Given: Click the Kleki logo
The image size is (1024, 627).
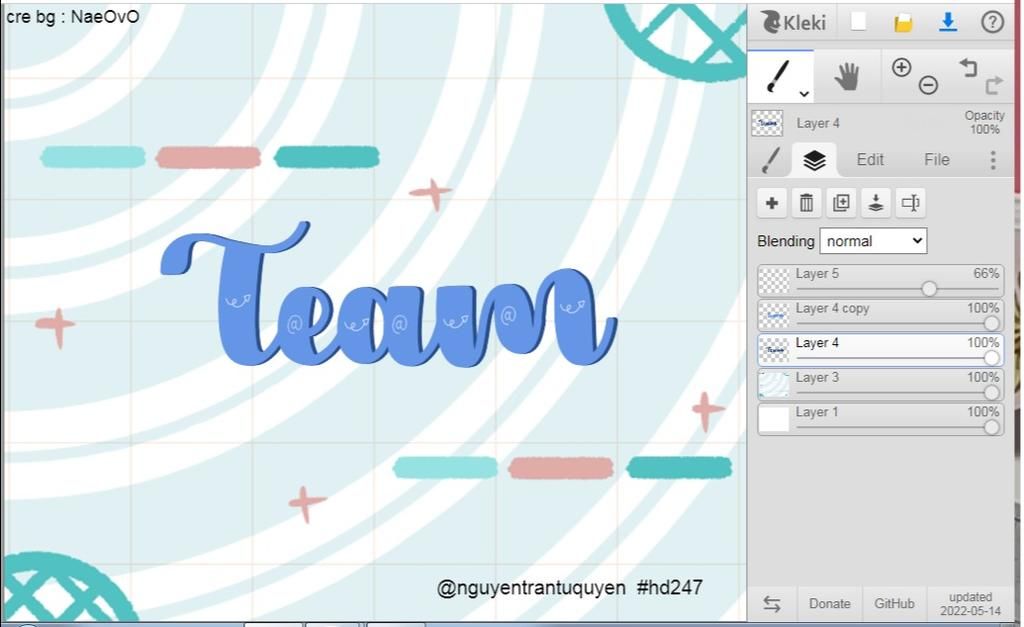Looking at the screenshot, I should click(793, 23).
